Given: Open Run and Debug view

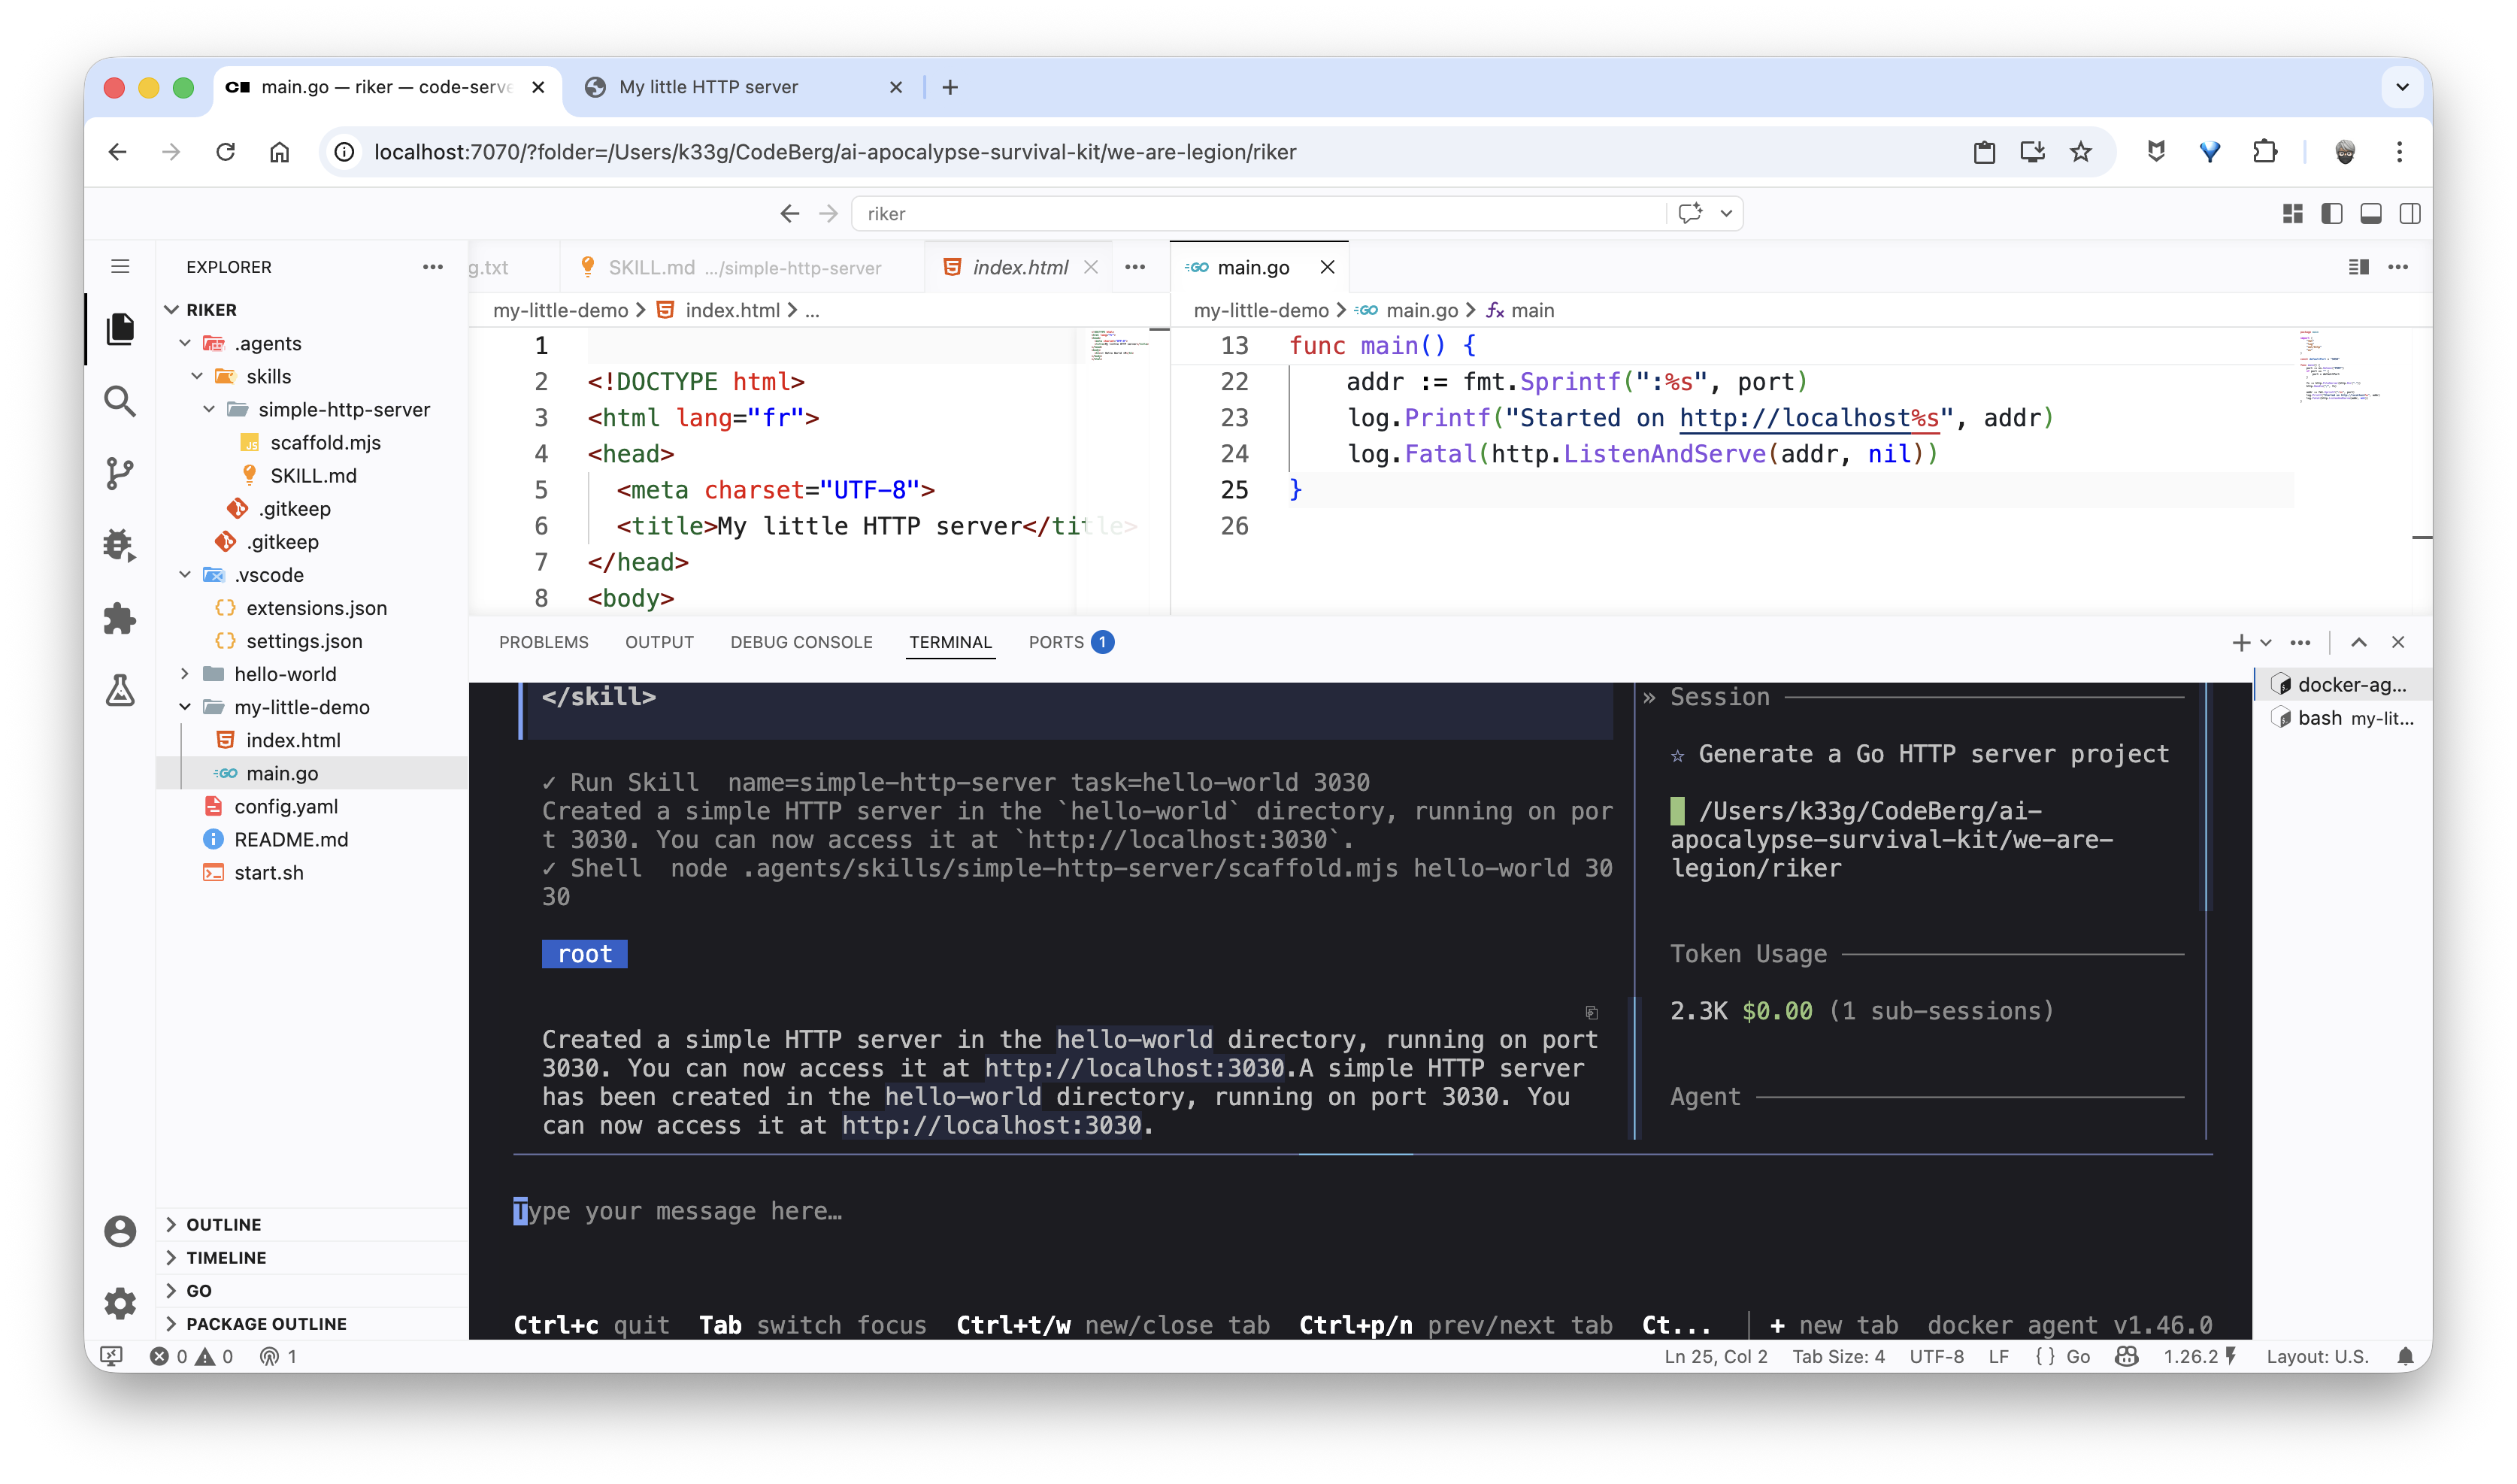Looking at the screenshot, I should click(x=120, y=545).
